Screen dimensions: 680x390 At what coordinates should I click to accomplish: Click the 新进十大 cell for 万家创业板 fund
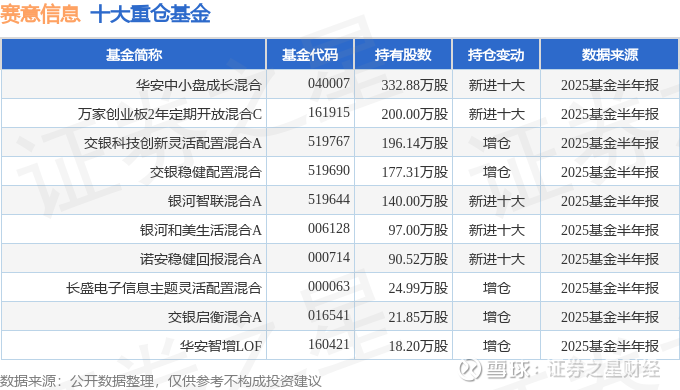[496, 114]
